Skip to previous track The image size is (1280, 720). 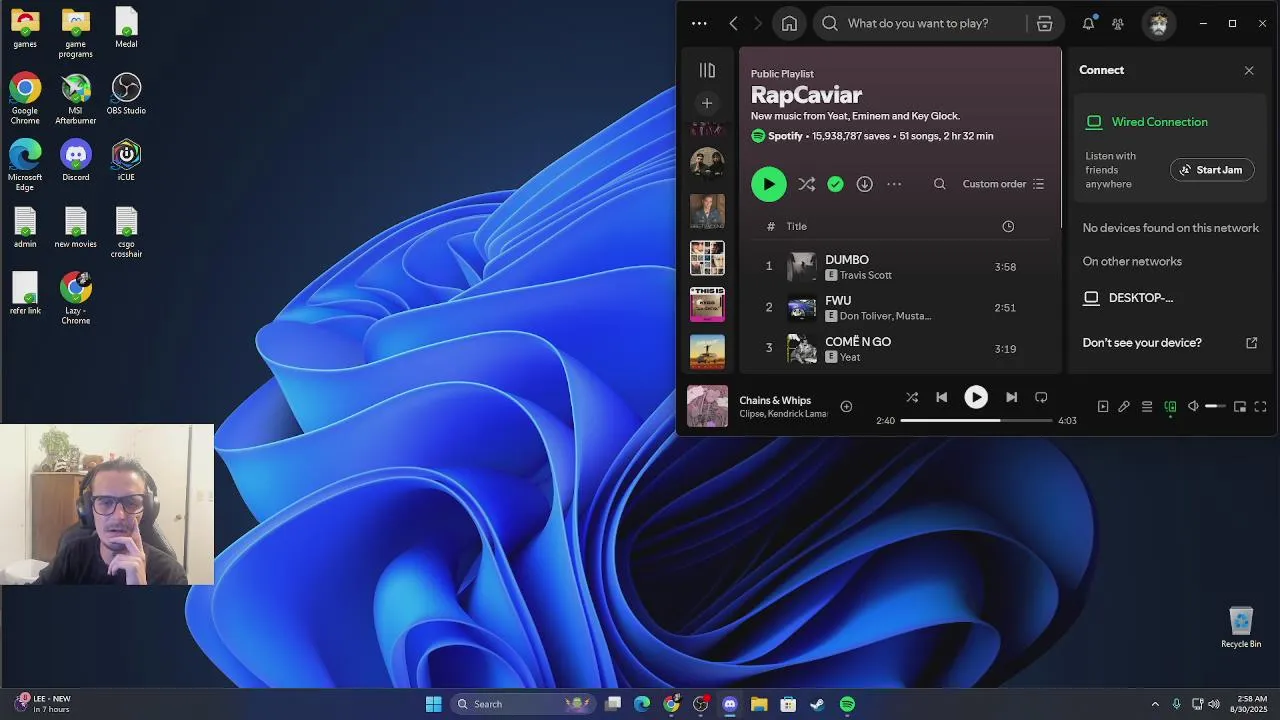[x=941, y=397]
